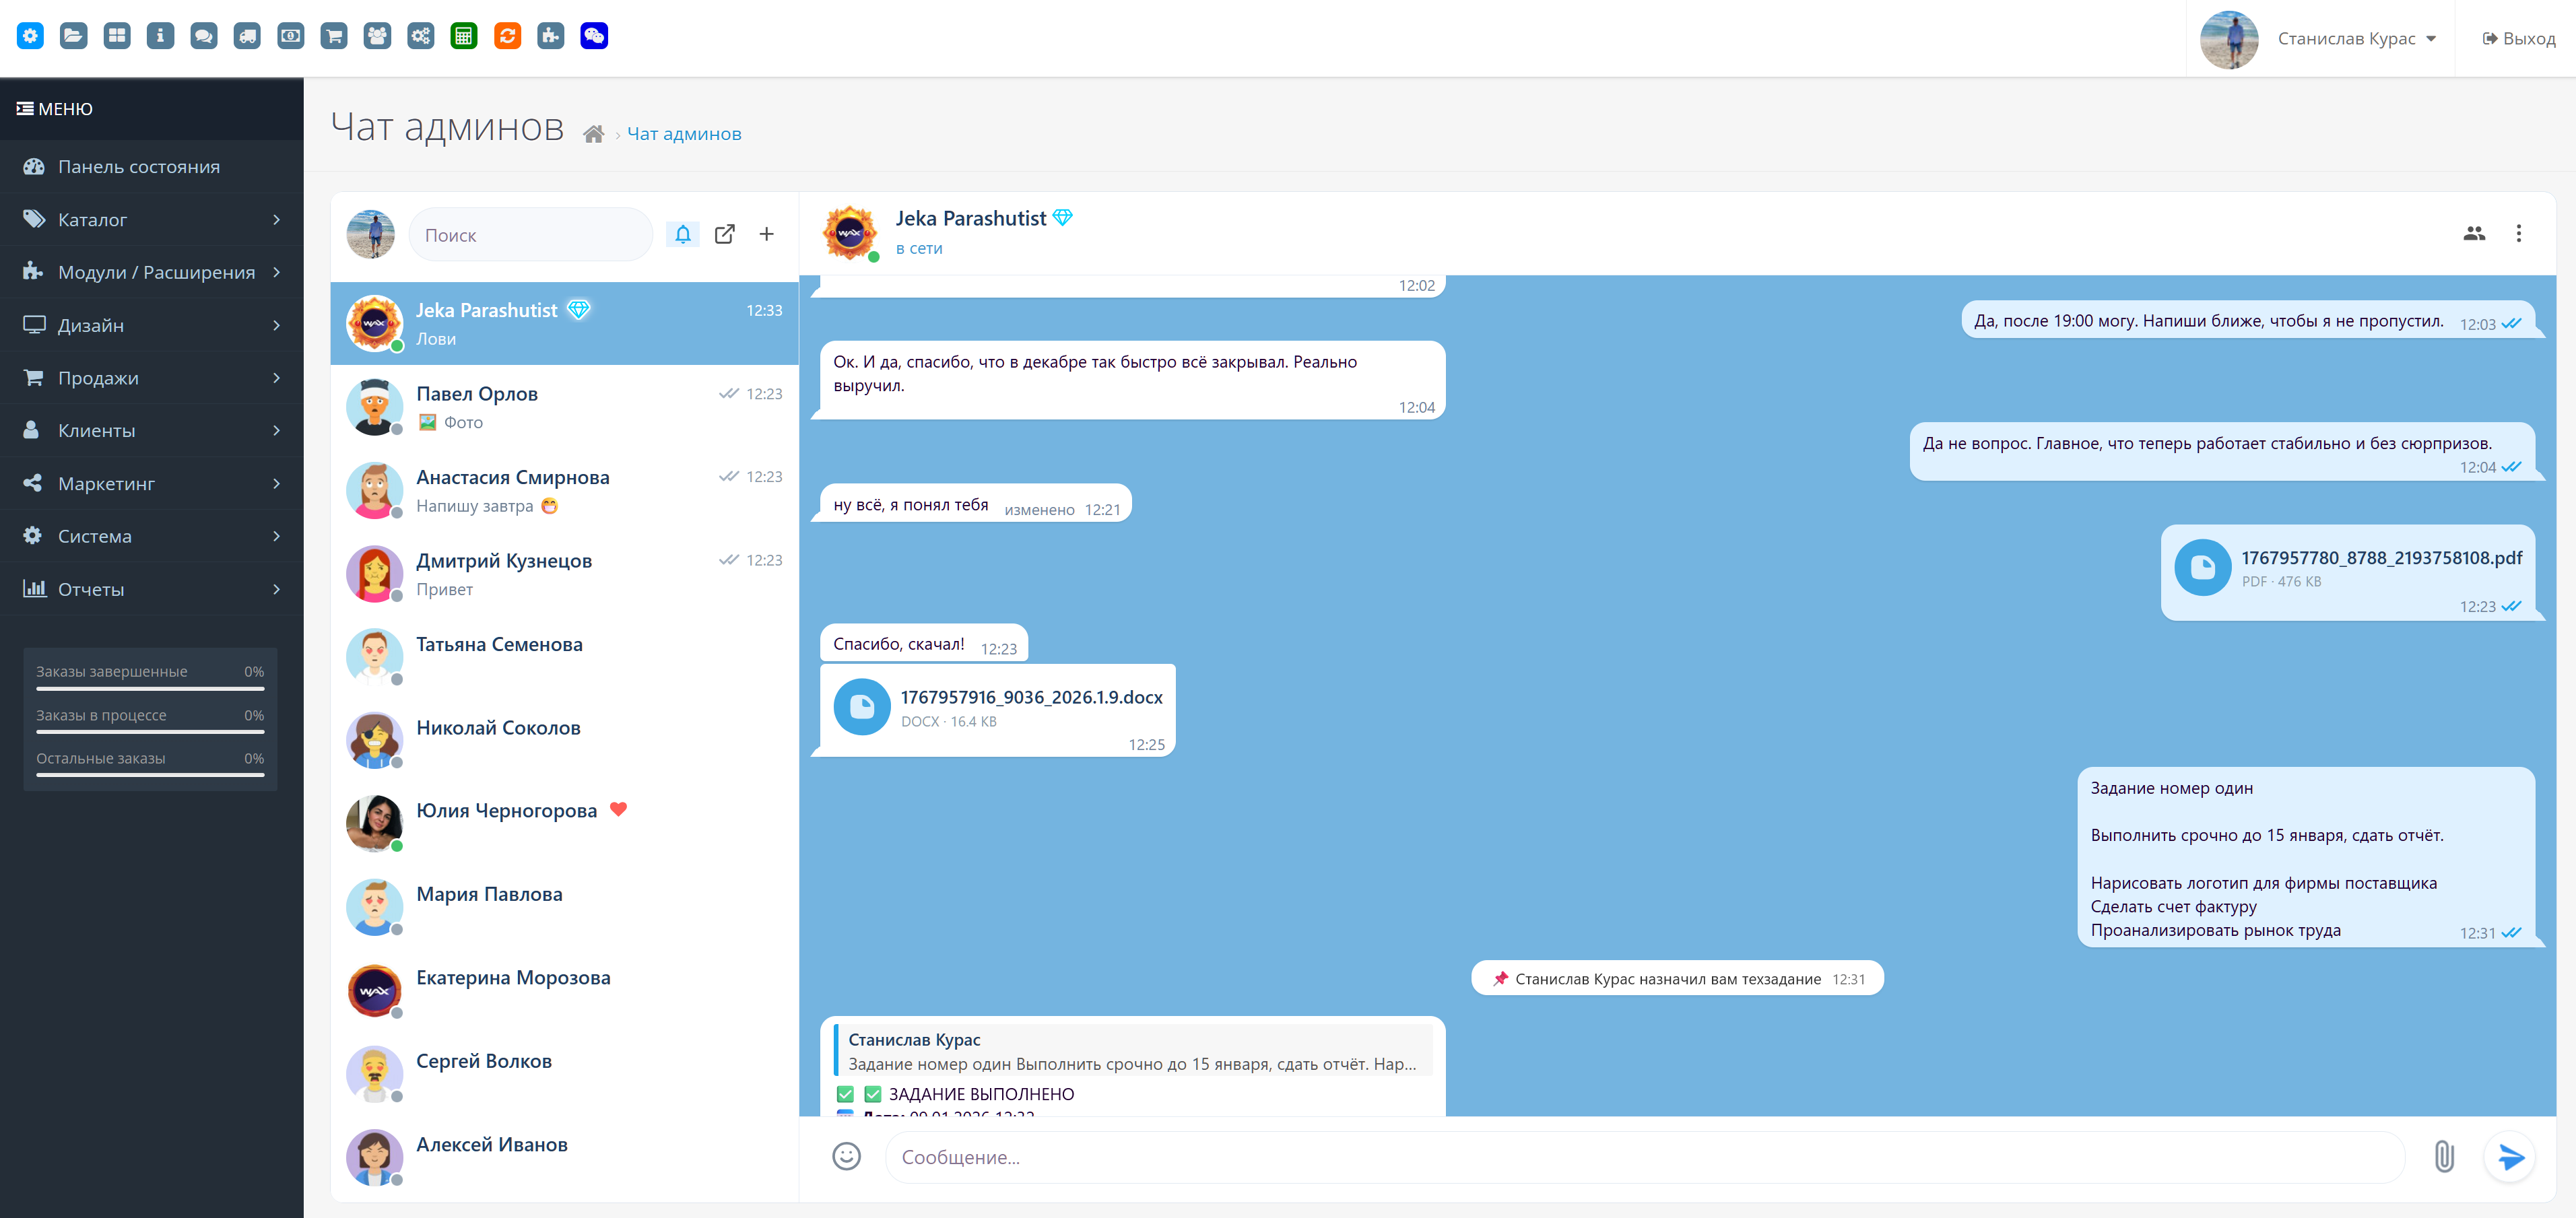This screenshot has width=2576, height=1218.
Task: Open Панель состояния menu item
Action: (x=138, y=167)
